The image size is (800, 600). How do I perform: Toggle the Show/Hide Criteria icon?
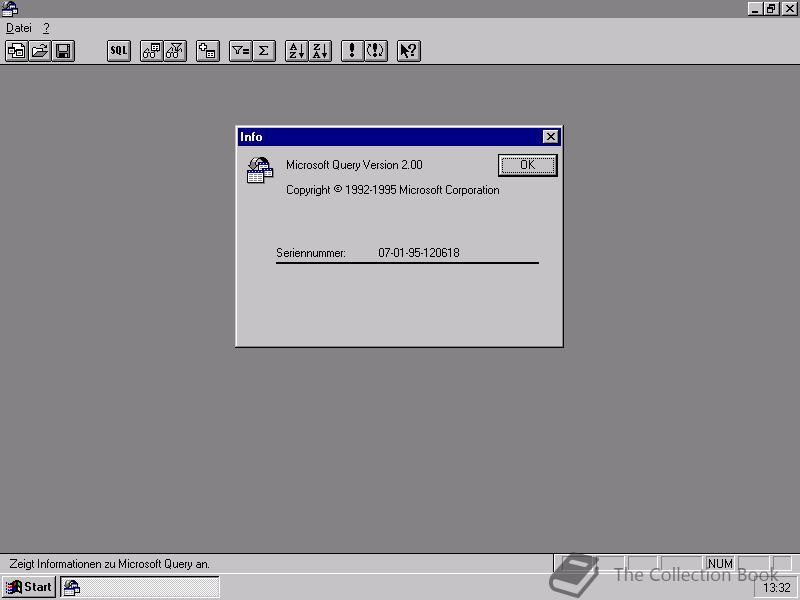click(176, 51)
